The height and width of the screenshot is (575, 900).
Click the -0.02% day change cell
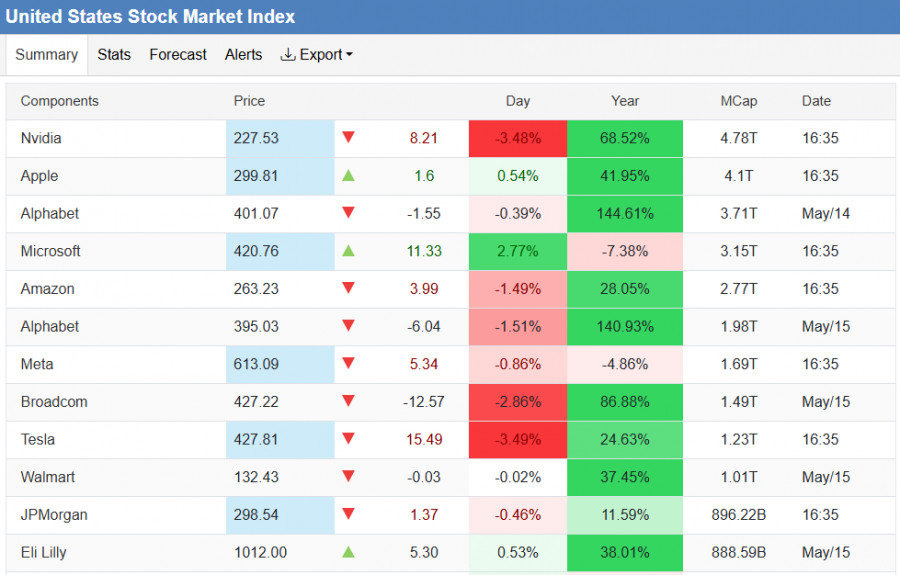518,477
